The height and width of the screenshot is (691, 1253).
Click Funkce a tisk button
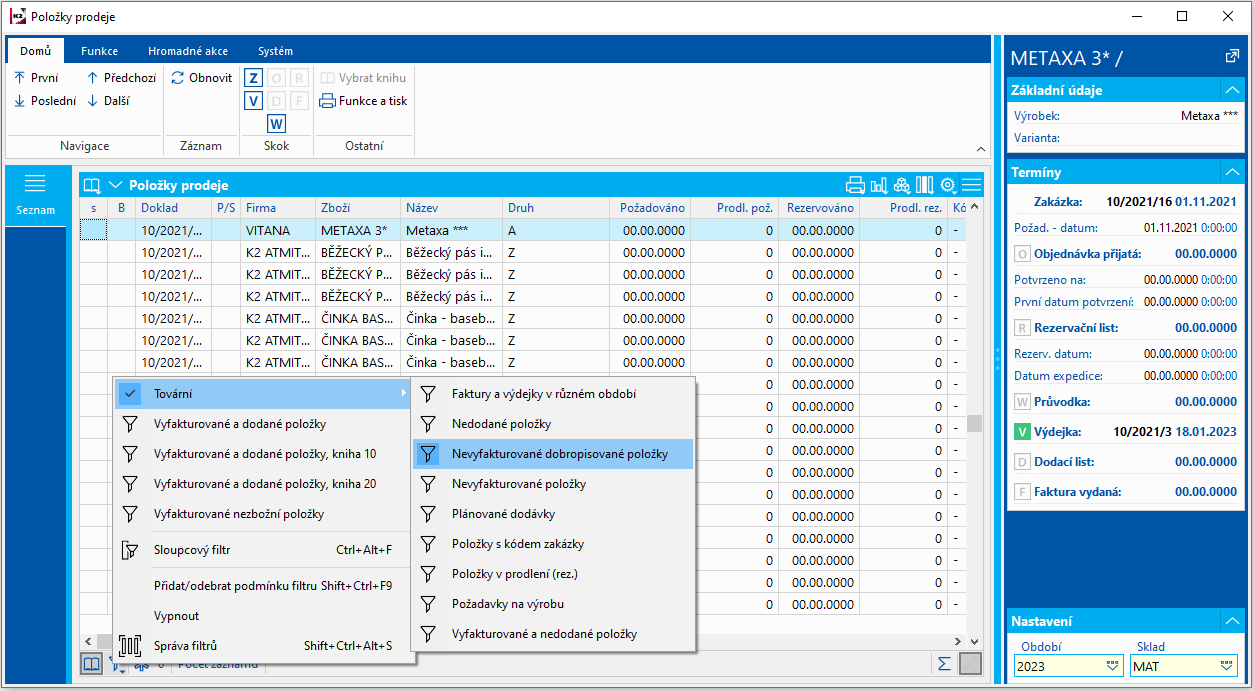(363, 101)
